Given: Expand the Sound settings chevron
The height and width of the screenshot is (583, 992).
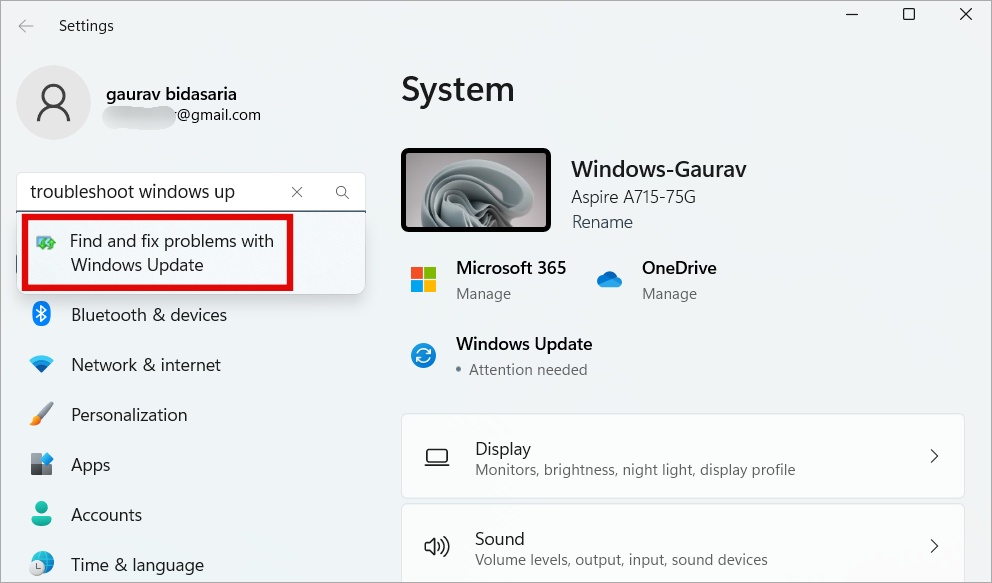Looking at the screenshot, I should point(934,546).
